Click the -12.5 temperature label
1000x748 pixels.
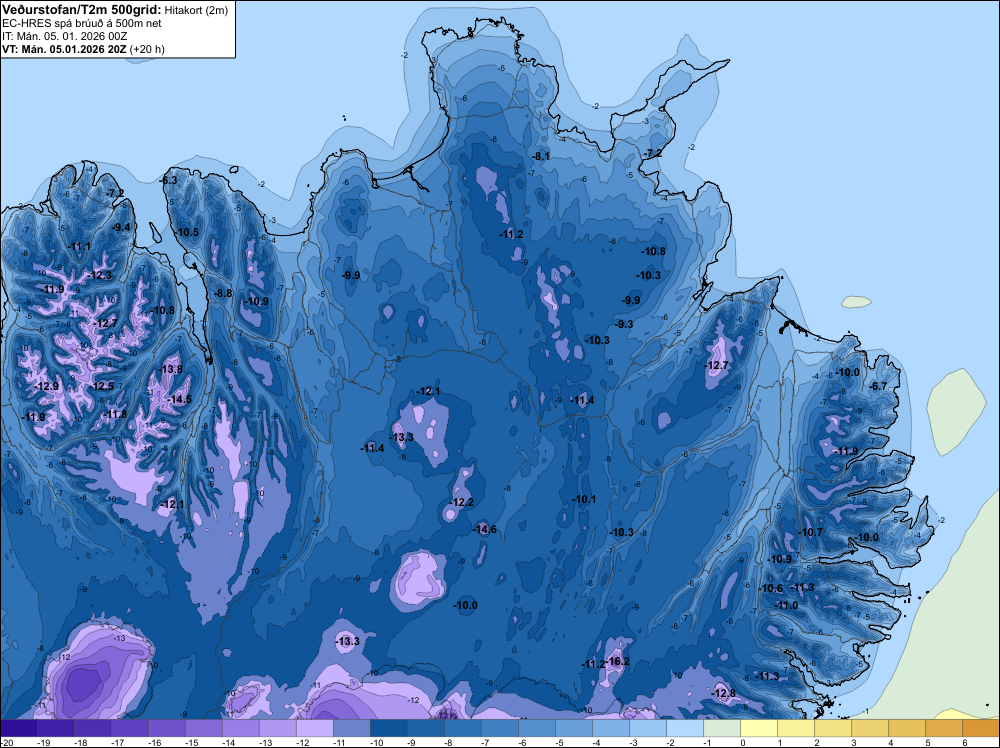point(102,386)
